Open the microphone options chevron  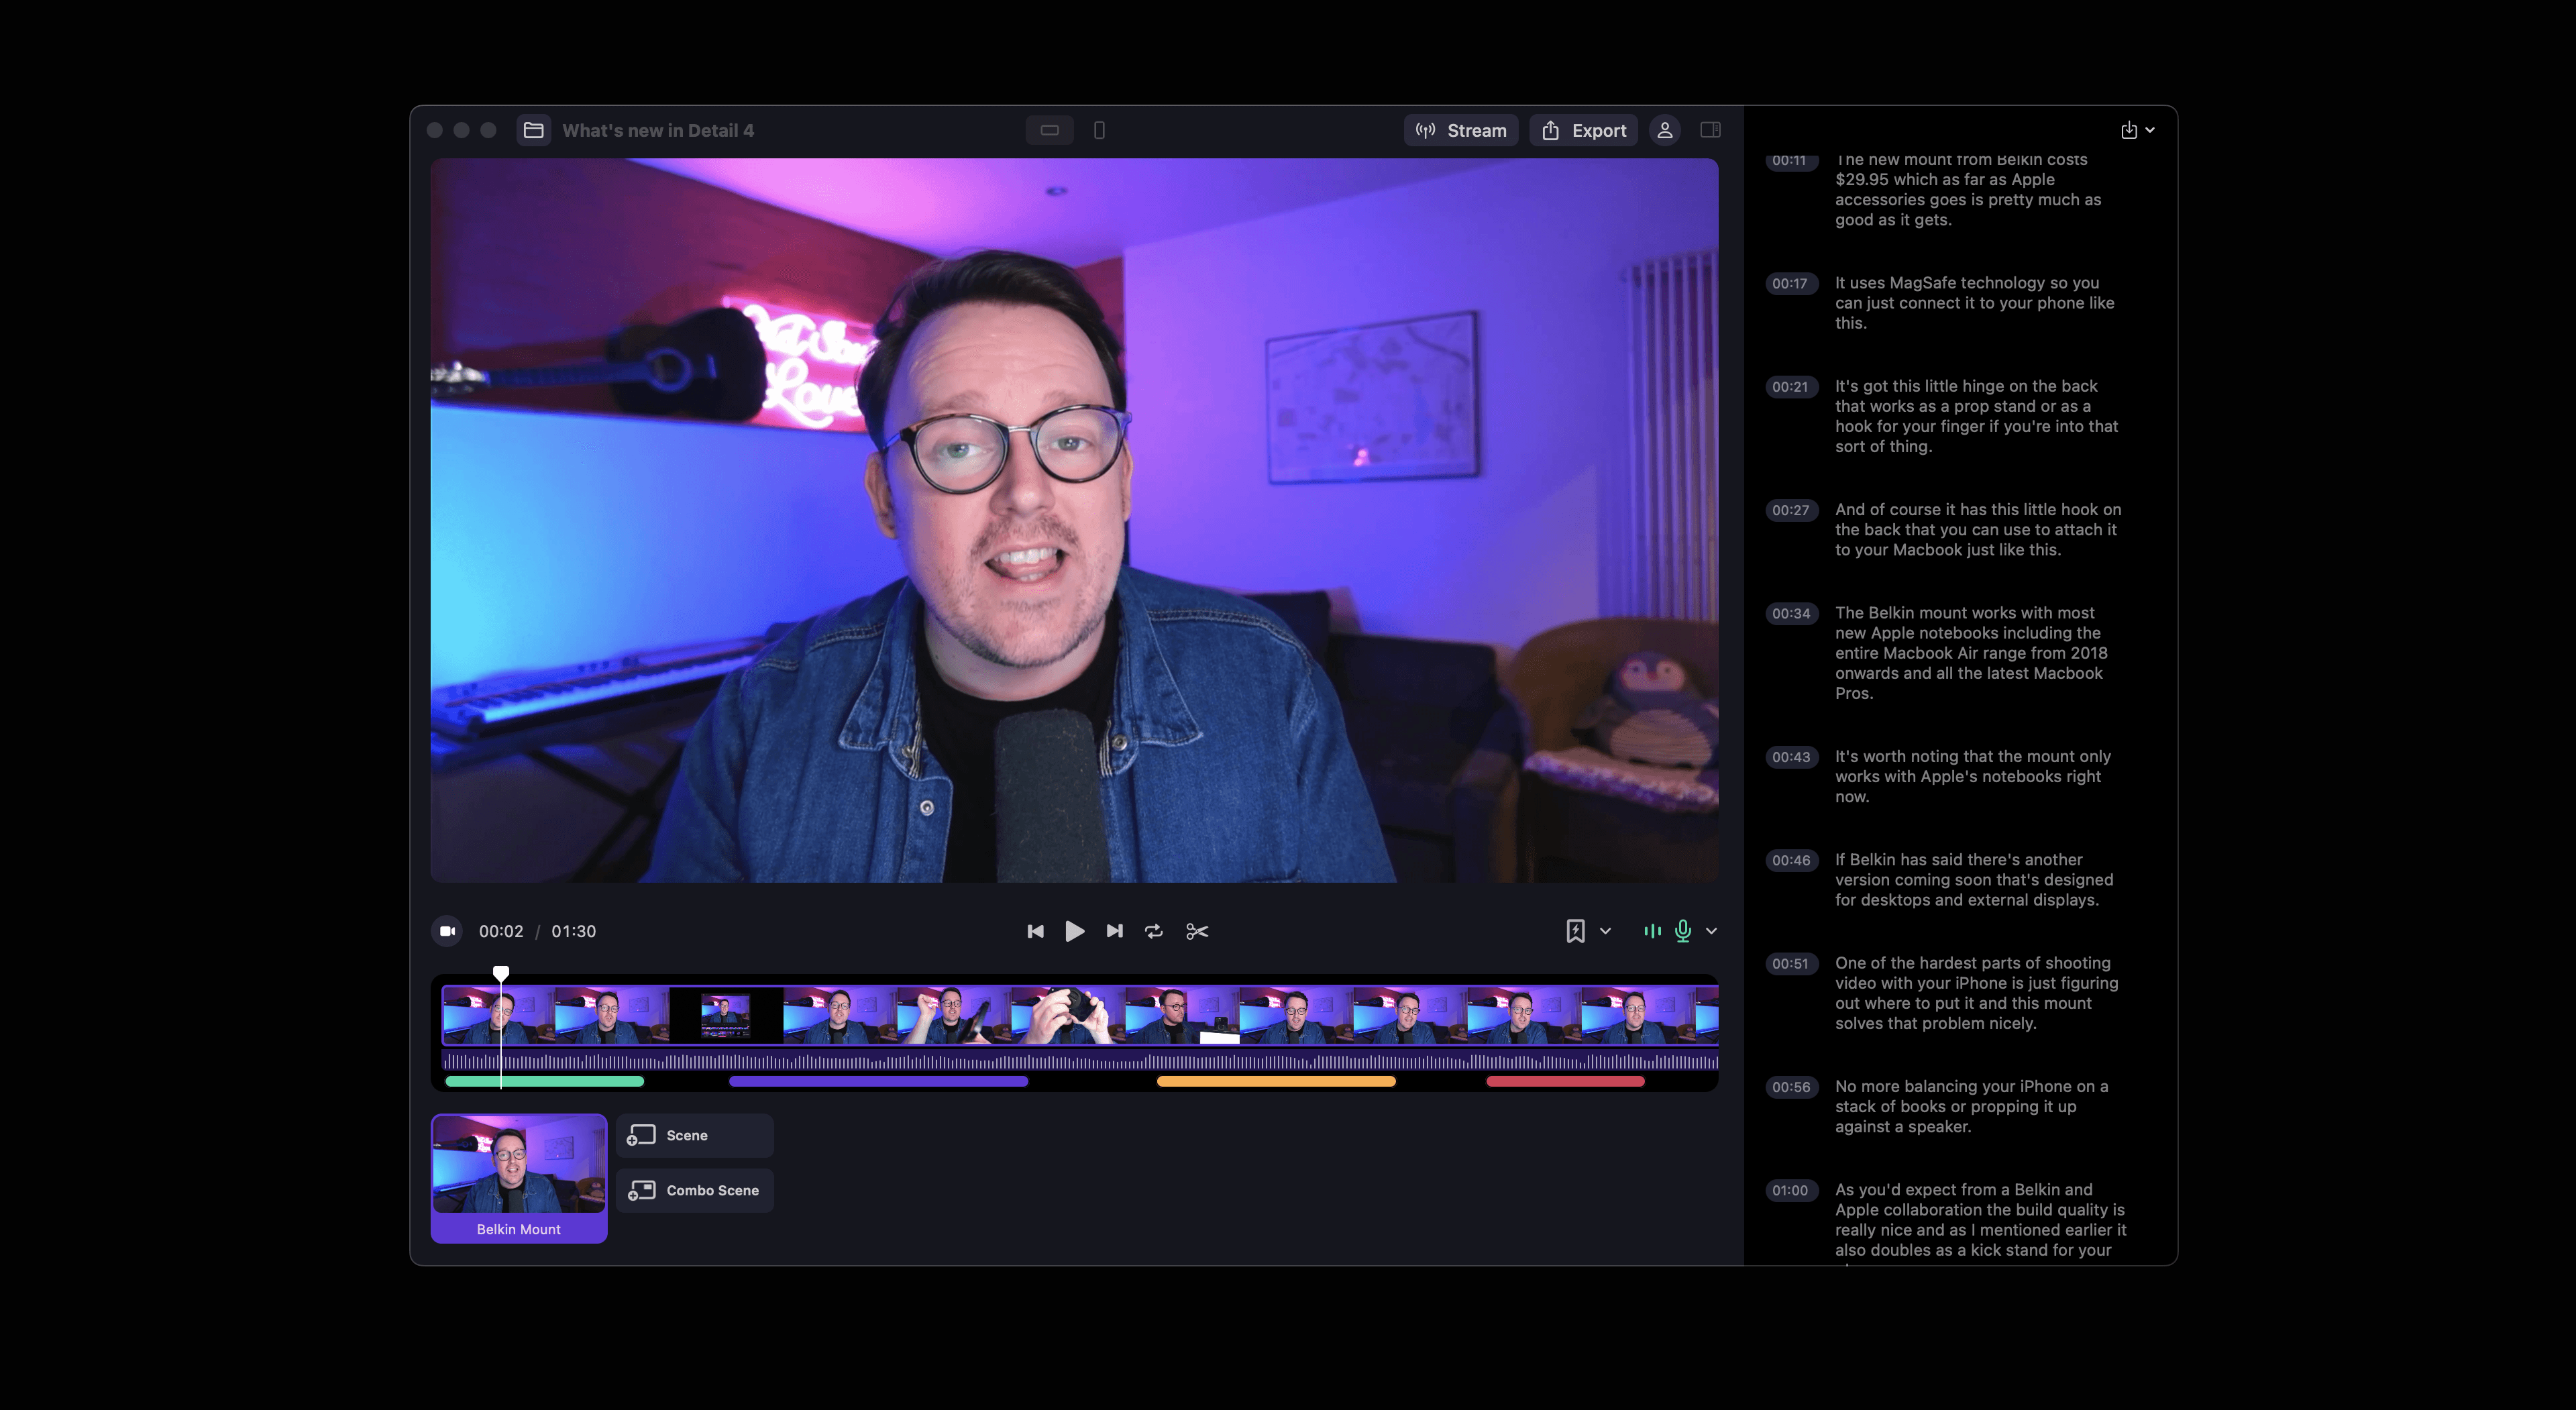[x=1711, y=931]
